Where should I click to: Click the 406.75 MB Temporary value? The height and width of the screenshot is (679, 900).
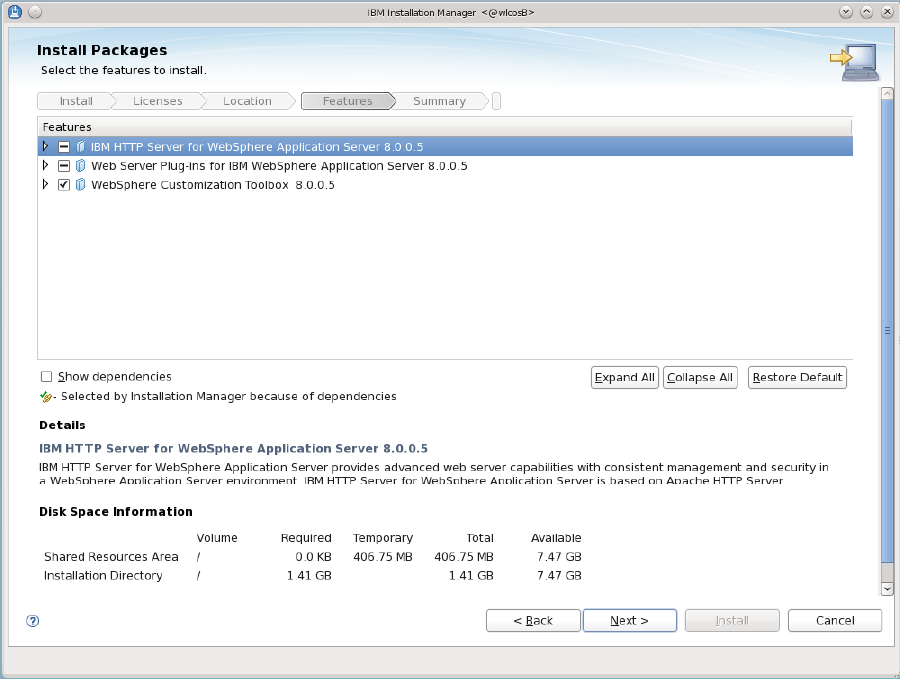383,557
